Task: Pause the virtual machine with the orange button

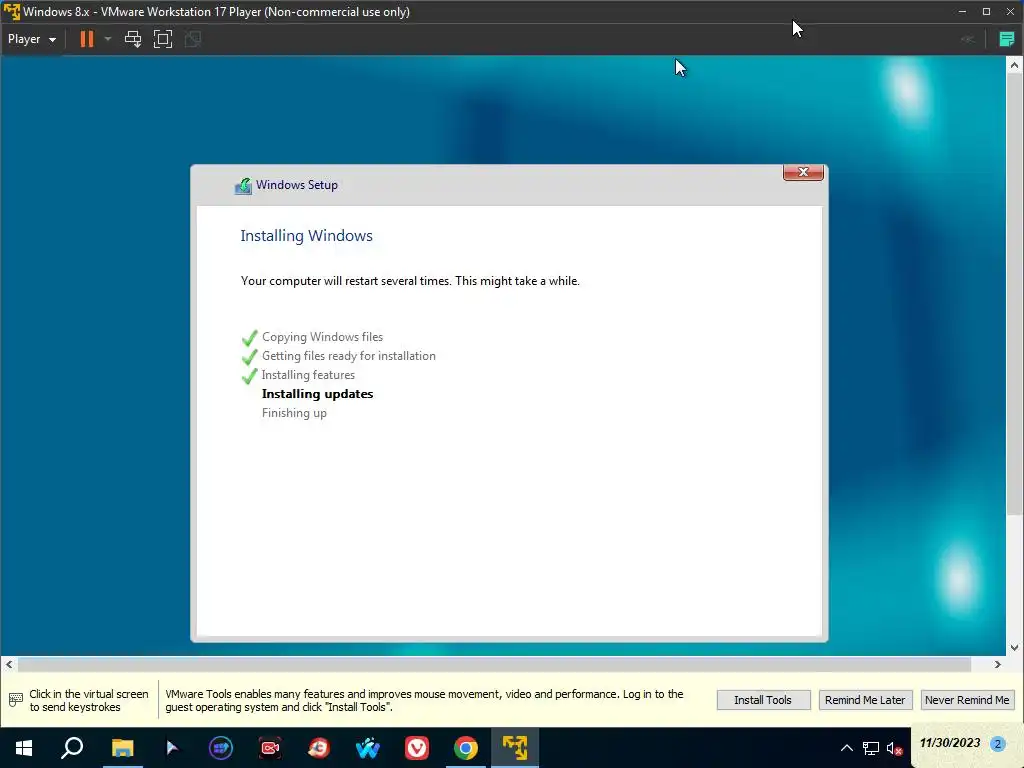Action: [x=86, y=39]
